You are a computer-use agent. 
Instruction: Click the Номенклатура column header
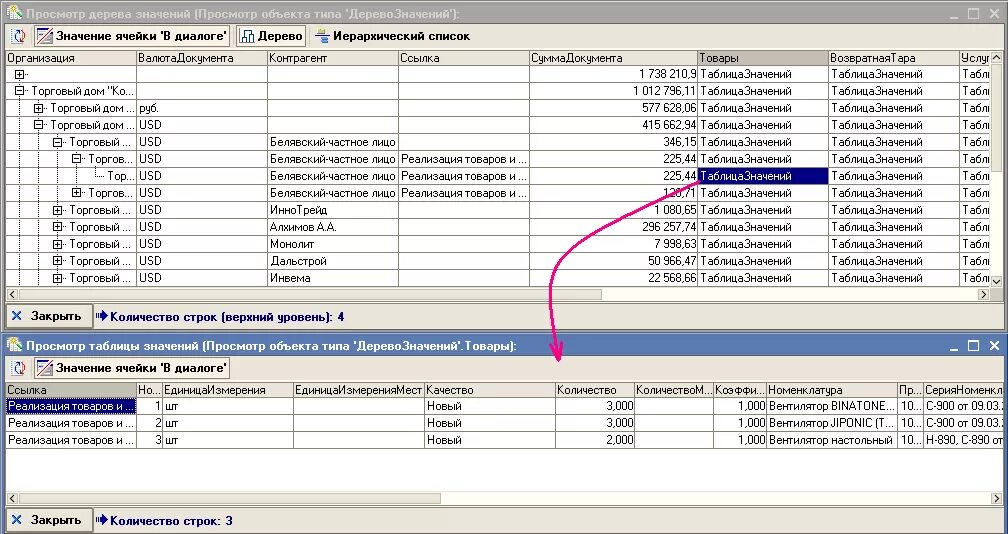point(832,390)
